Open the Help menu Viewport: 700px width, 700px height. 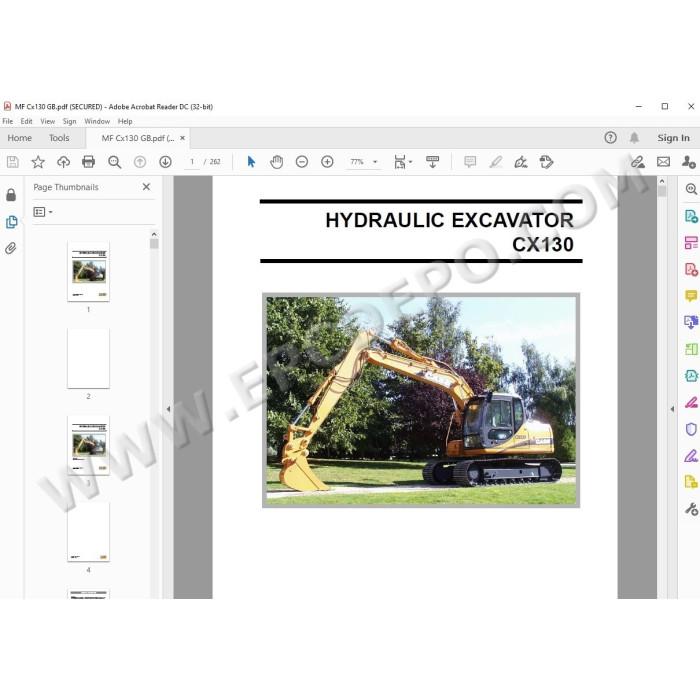(125, 121)
